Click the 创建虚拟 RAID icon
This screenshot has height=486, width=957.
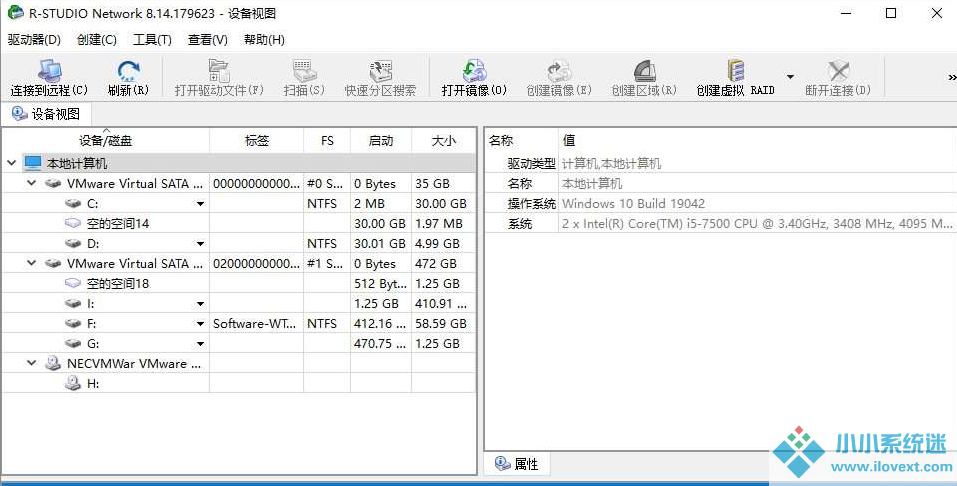pos(736,71)
